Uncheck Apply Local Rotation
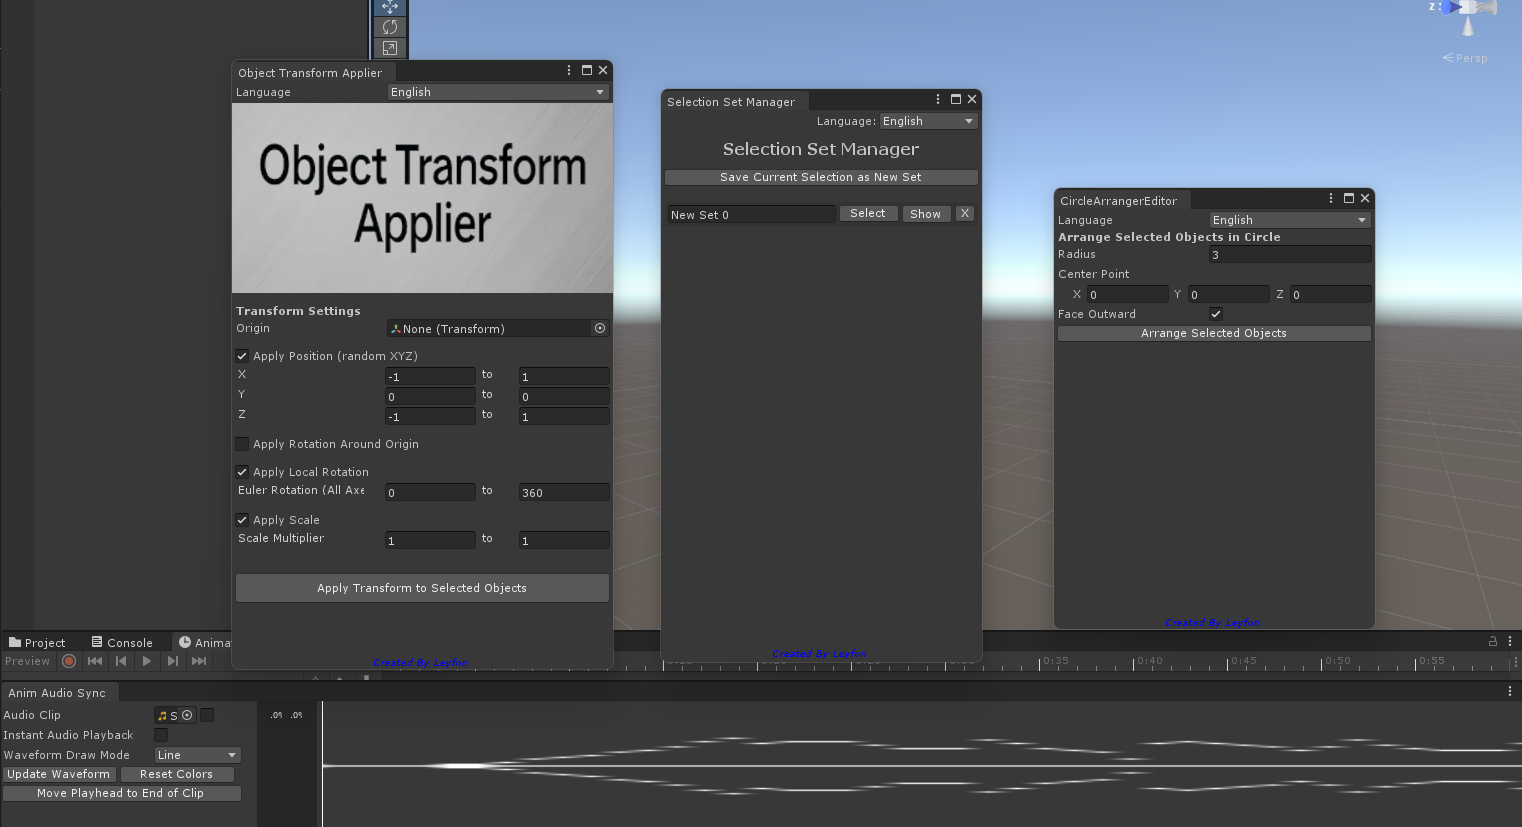This screenshot has width=1522, height=827. pyautogui.click(x=242, y=472)
